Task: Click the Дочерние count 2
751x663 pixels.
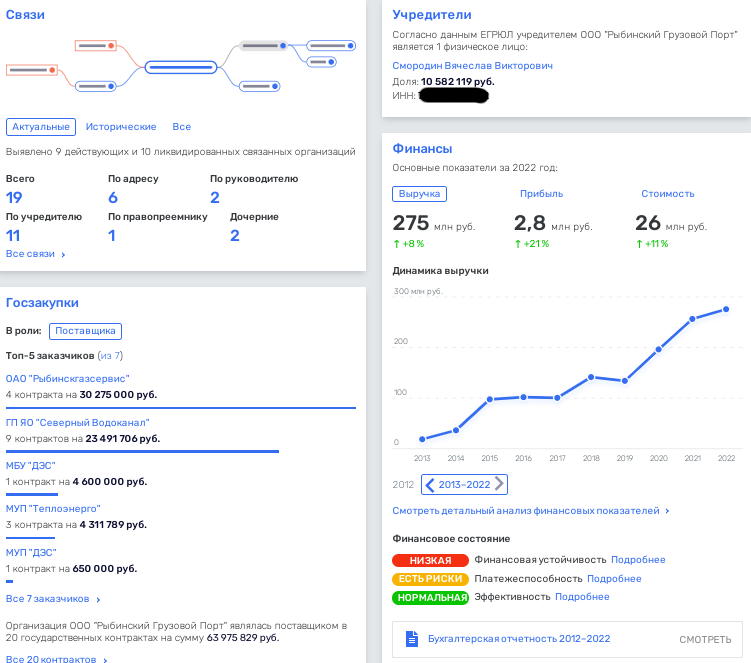Action: (x=235, y=236)
